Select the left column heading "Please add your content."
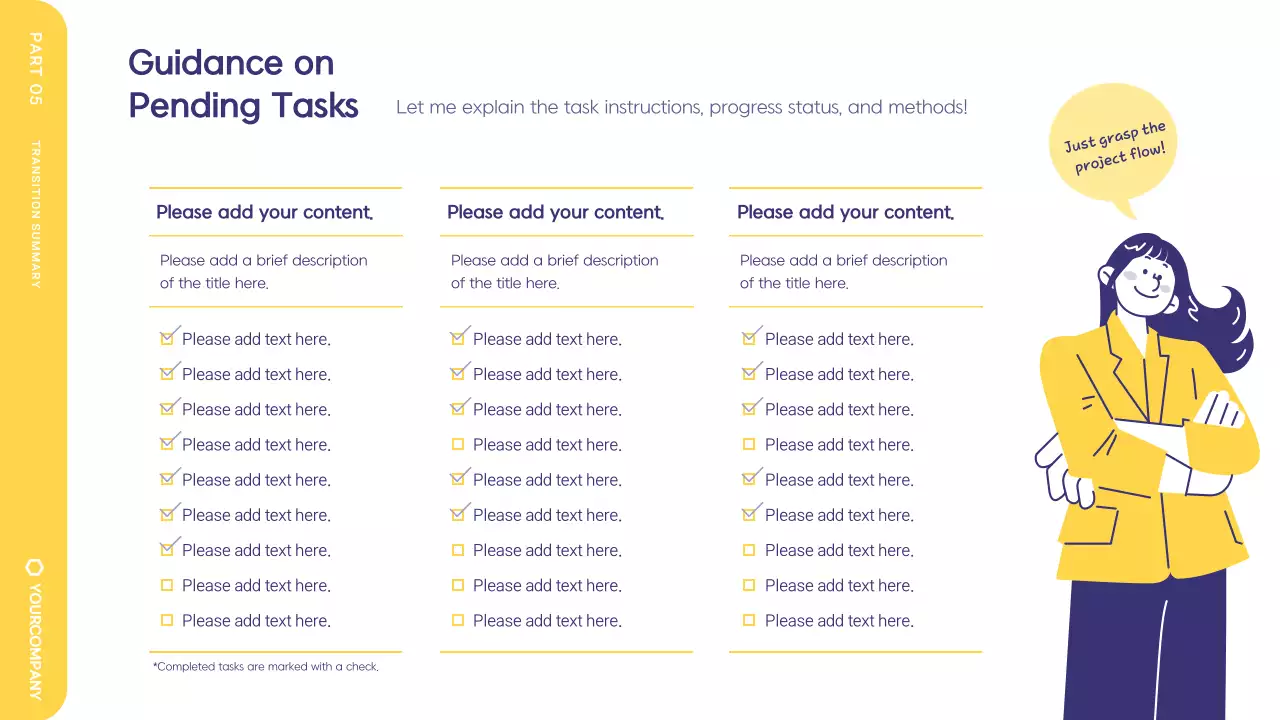The image size is (1280, 720). [x=264, y=212]
